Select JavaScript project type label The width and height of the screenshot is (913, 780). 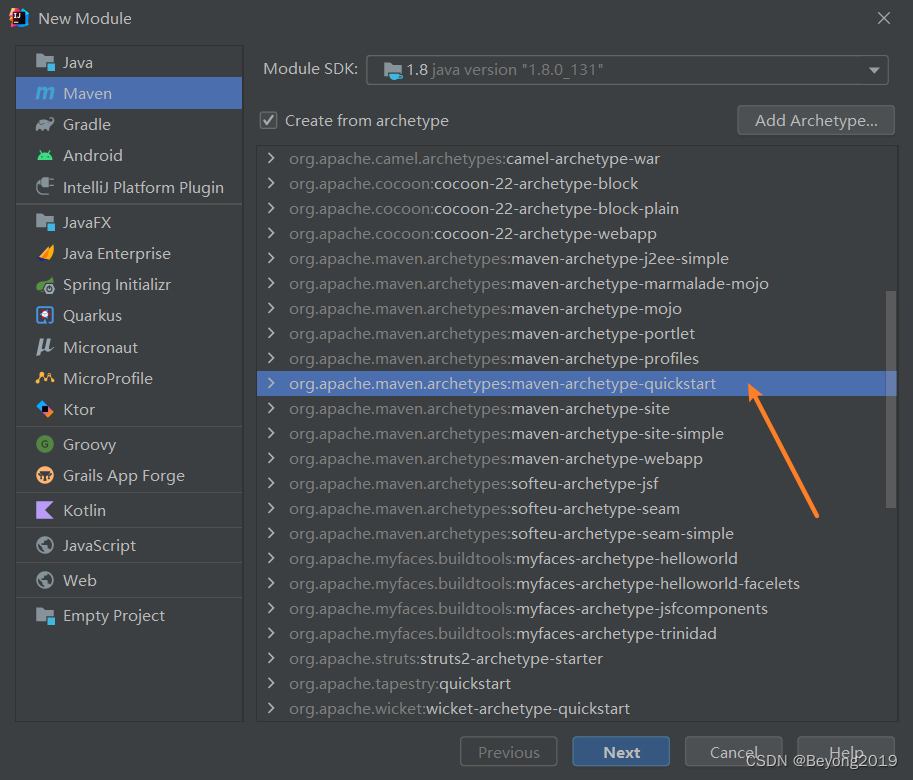point(99,545)
